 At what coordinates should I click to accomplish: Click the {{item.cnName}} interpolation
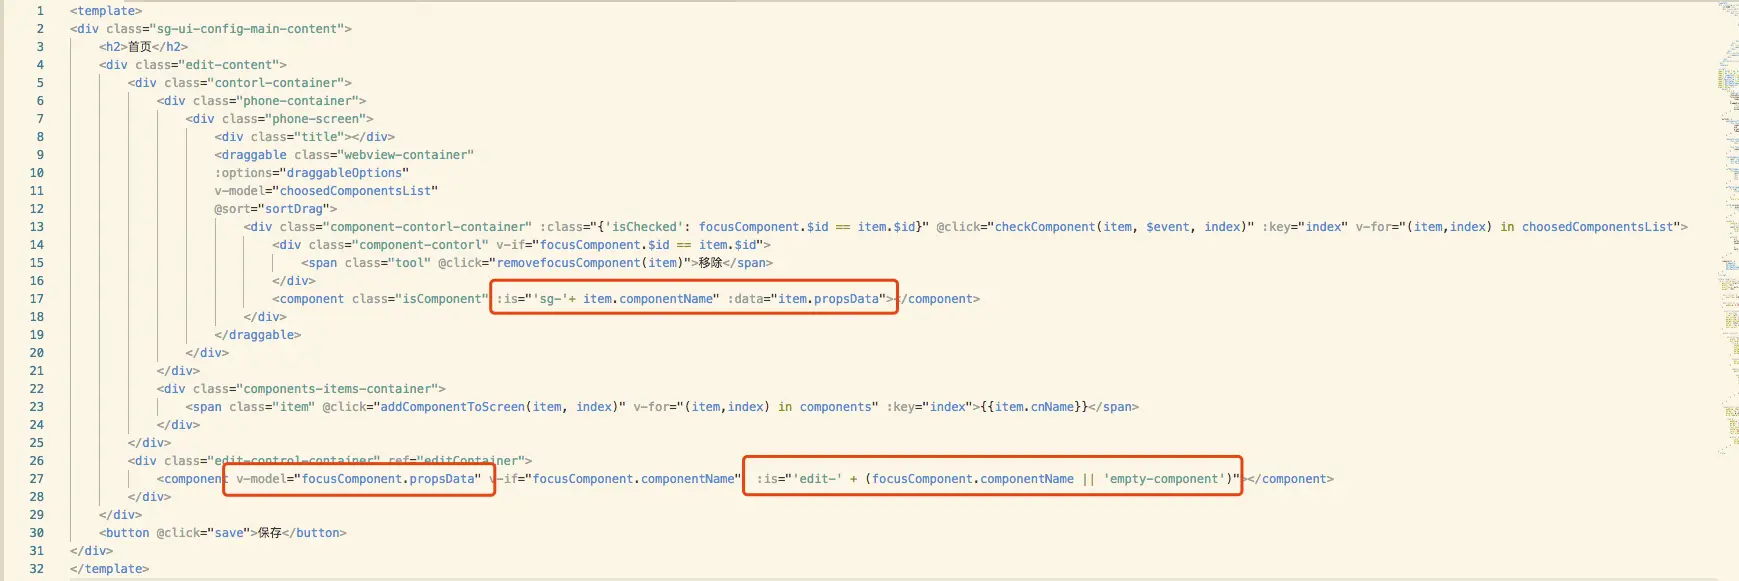pos(1033,407)
